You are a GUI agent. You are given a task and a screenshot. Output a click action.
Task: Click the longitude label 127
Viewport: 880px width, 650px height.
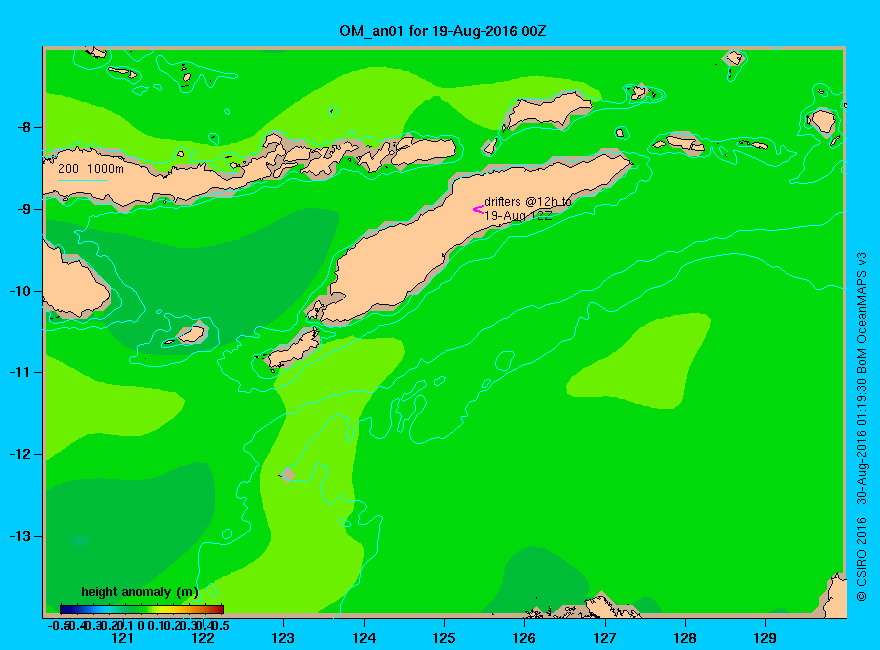point(604,638)
